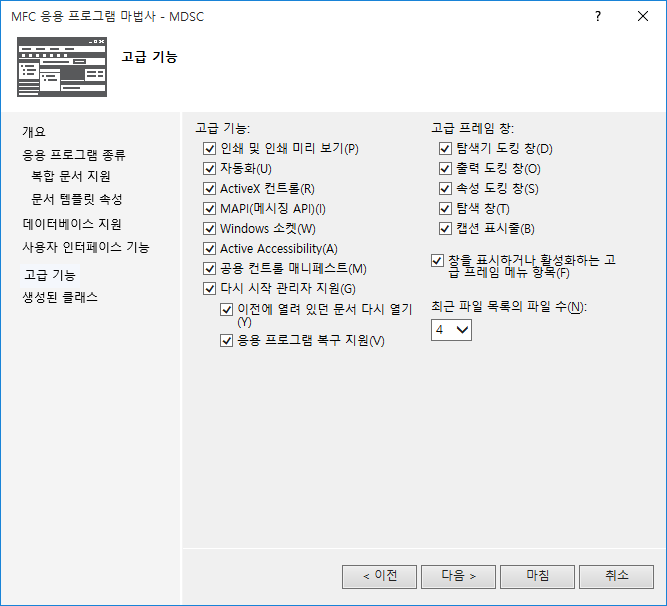This screenshot has width=667, height=606.
Task: Toggle the 탐색 창(T) checkbox
Action: [445, 208]
